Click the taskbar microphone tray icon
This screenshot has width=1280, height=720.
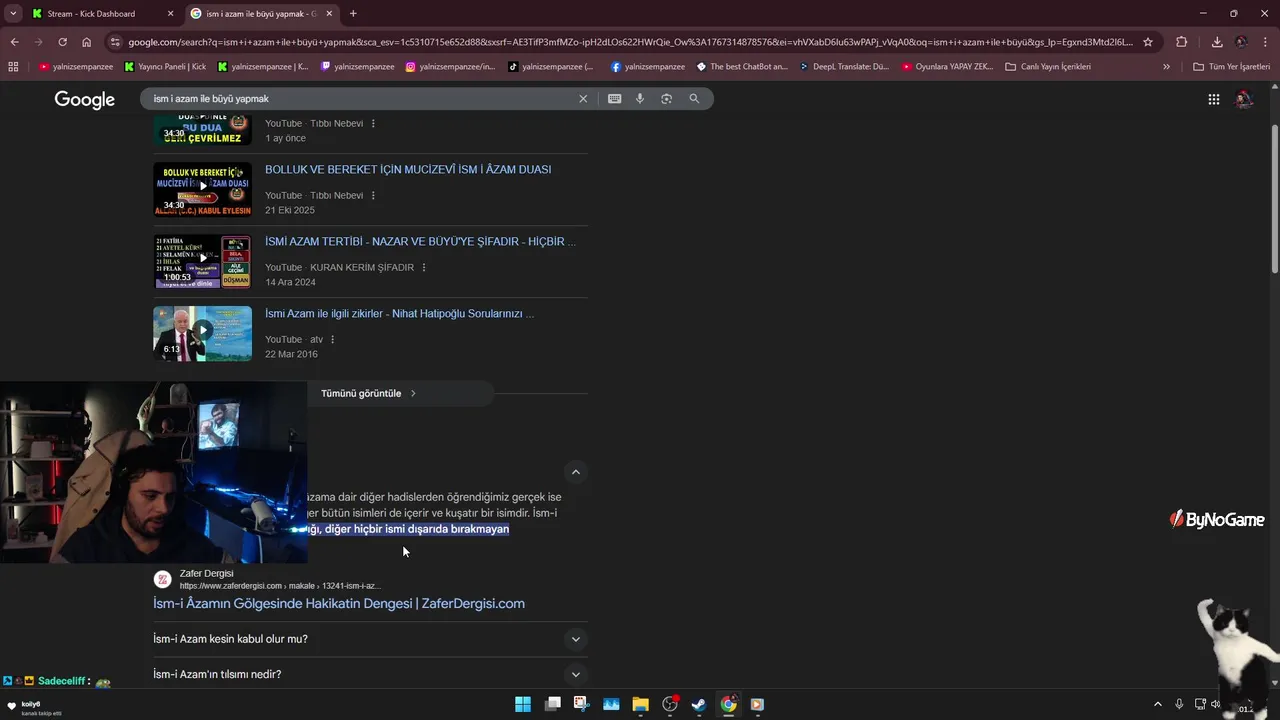coord(1180,704)
